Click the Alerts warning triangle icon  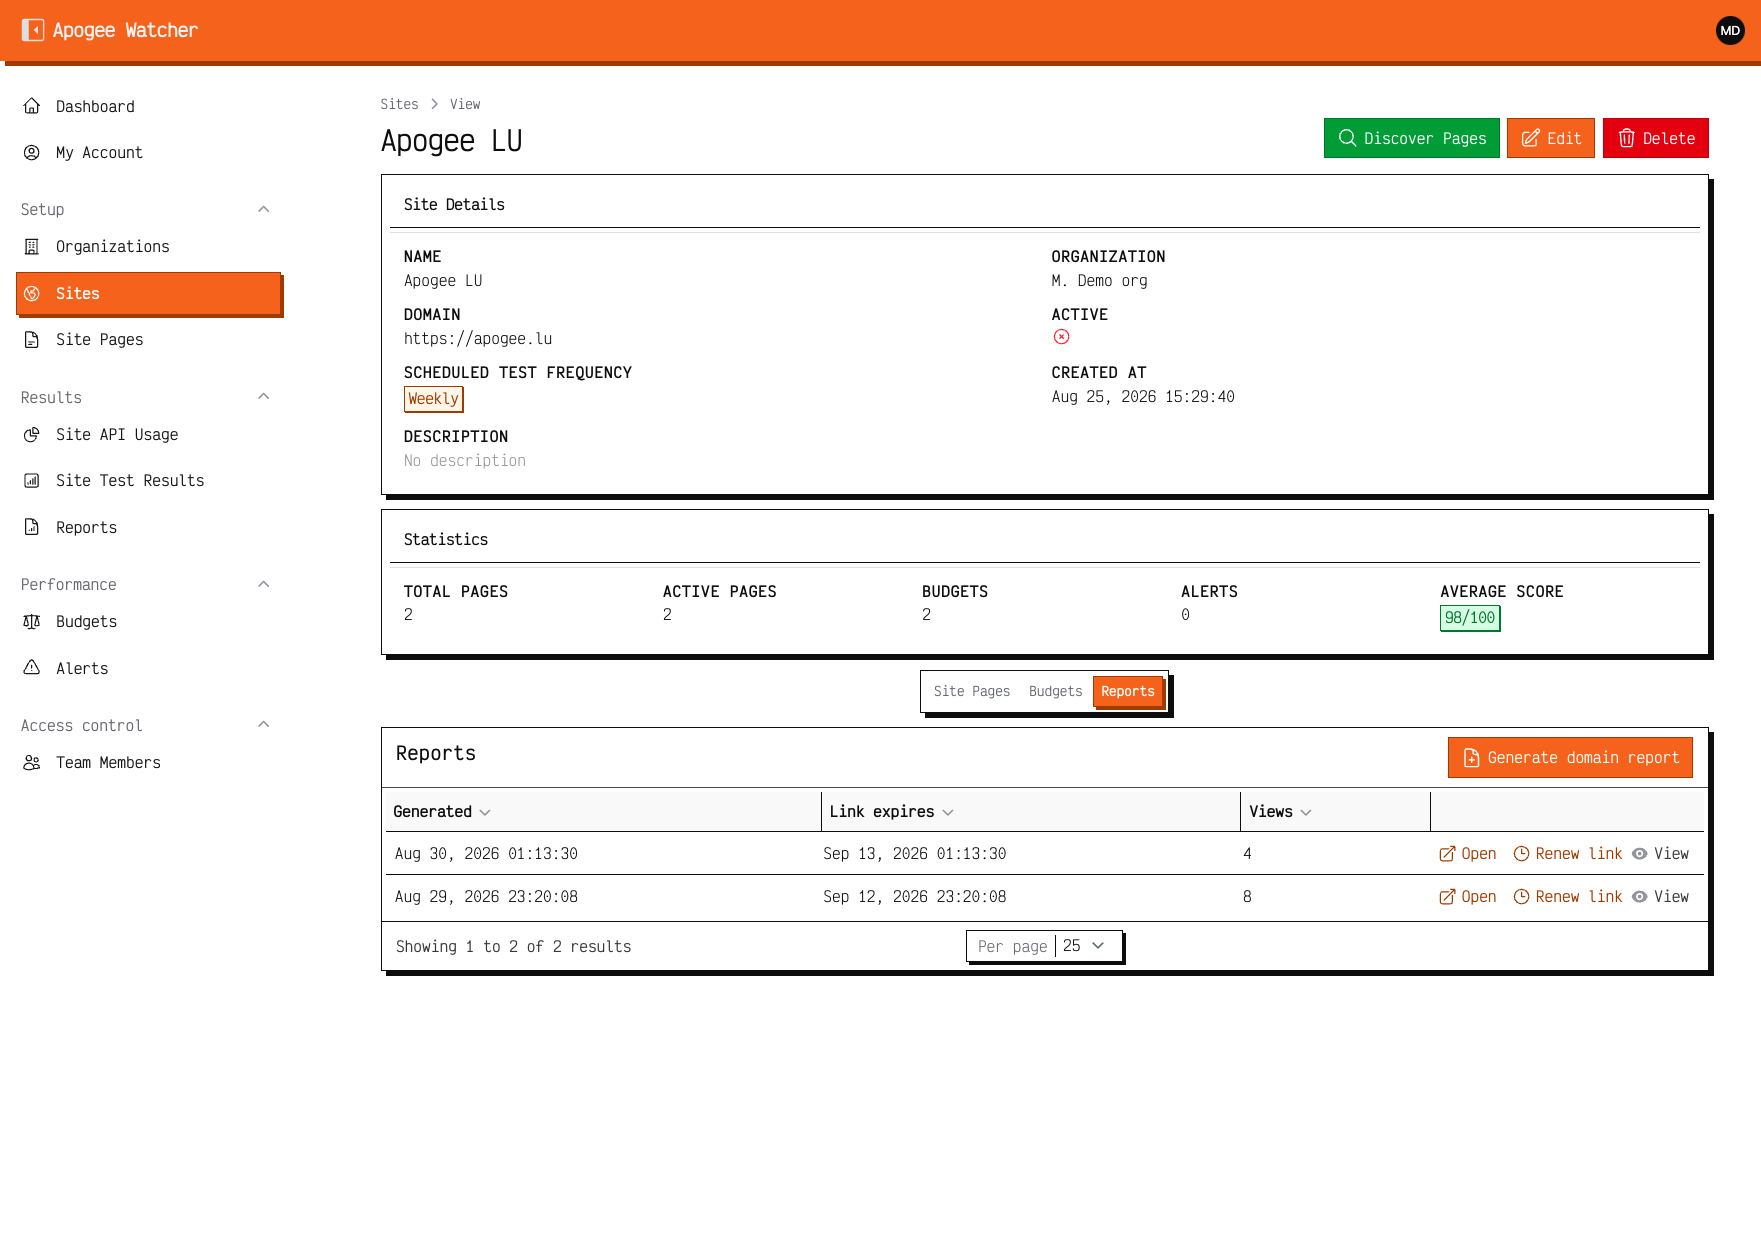(x=32, y=668)
